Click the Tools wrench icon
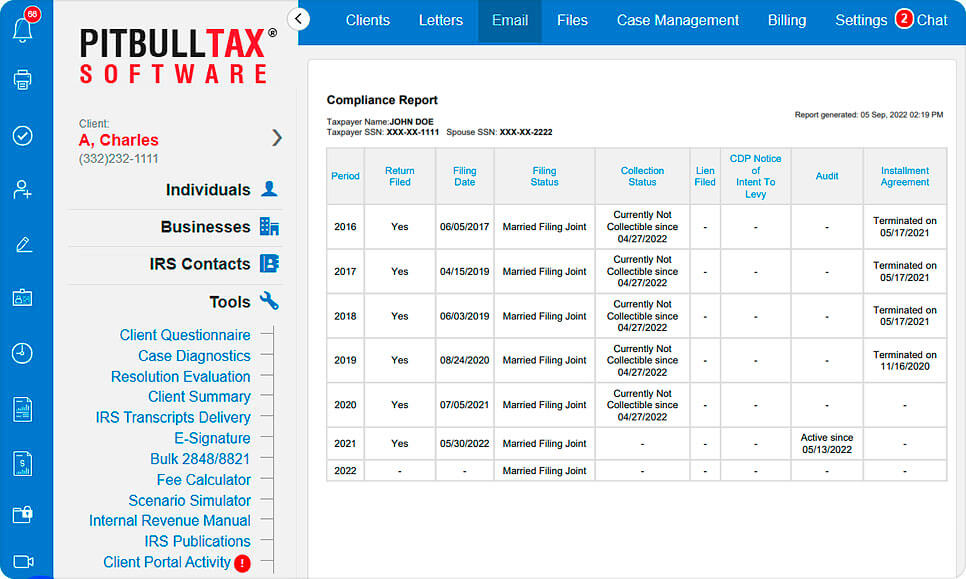The height and width of the screenshot is (579, 966). coord(269,301)
